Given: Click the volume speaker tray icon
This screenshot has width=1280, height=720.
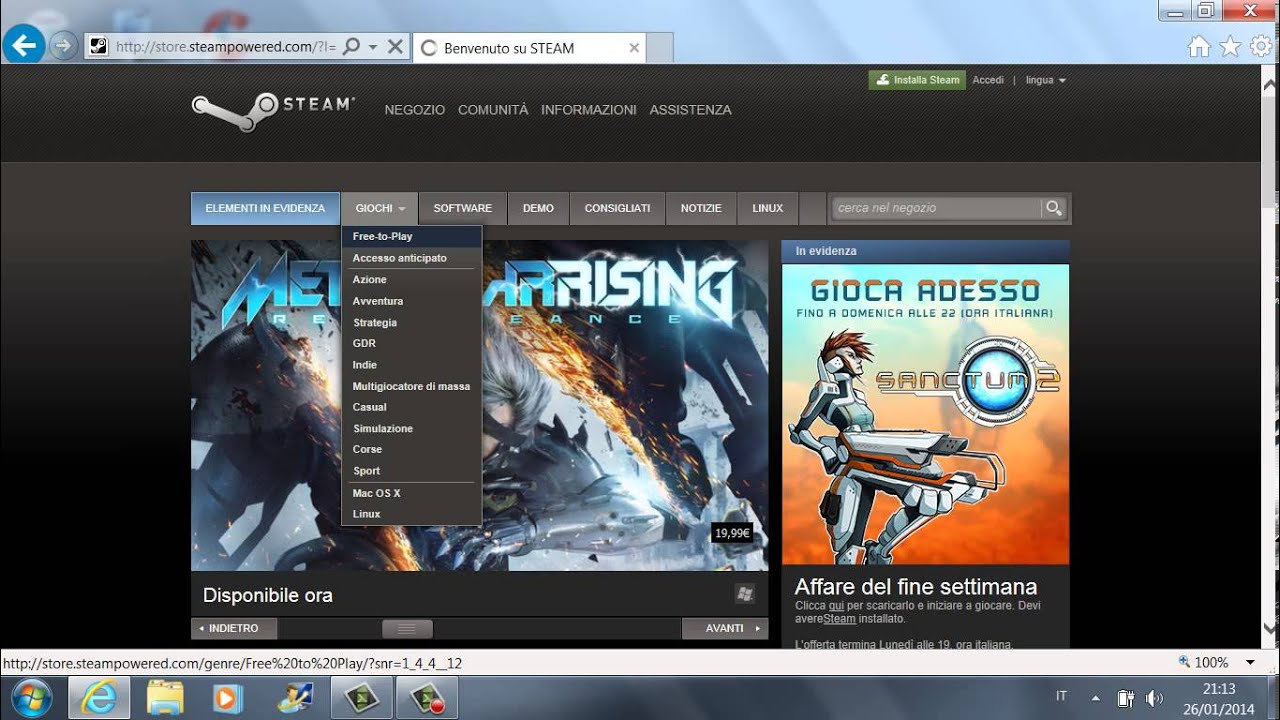Looking at the screenshot, I should (1153, 698).
